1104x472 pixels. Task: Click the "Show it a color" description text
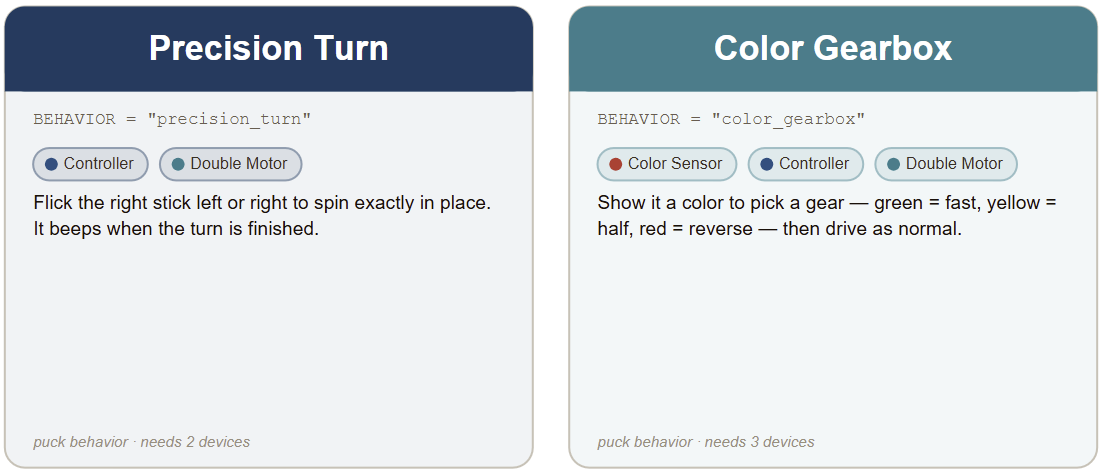pyautogui.click(x=827, y=216)
